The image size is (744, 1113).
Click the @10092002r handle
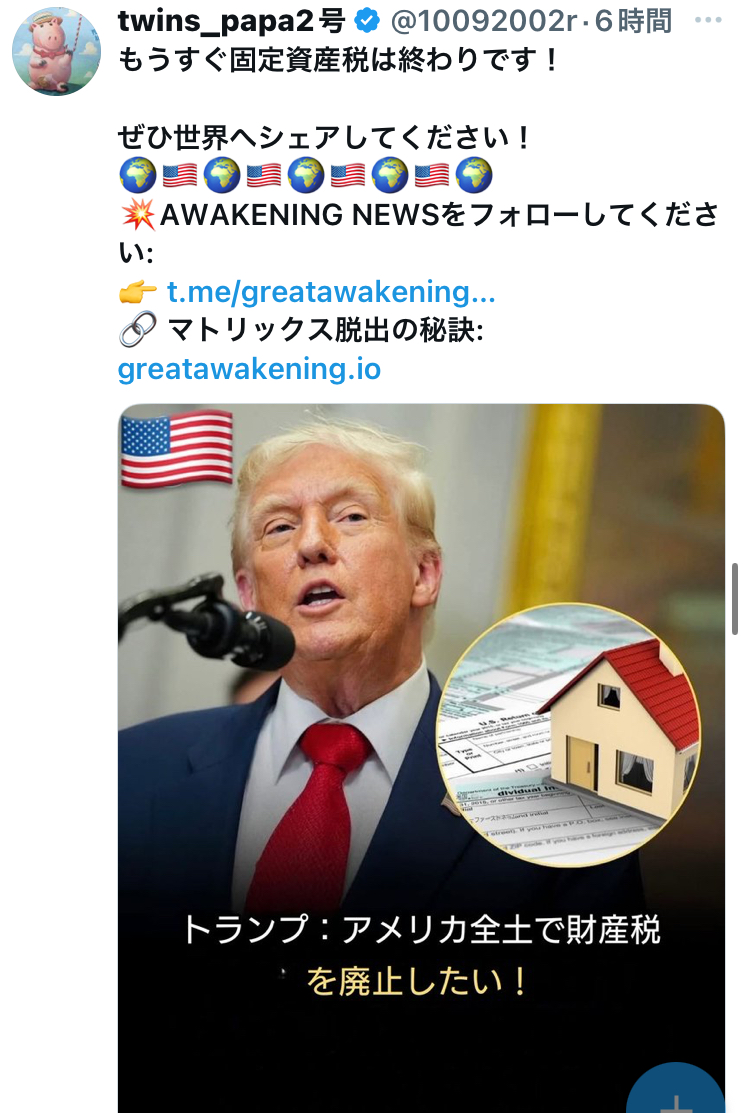483,21
